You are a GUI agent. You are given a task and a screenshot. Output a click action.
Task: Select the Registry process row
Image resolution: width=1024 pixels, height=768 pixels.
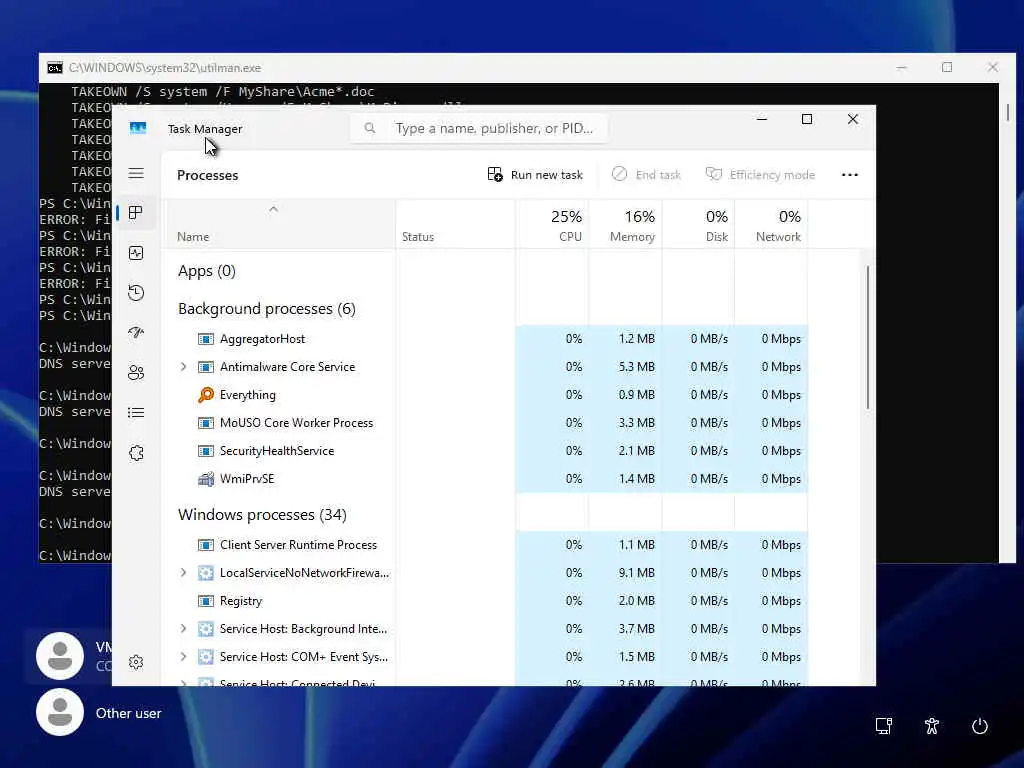coord(485,601)
